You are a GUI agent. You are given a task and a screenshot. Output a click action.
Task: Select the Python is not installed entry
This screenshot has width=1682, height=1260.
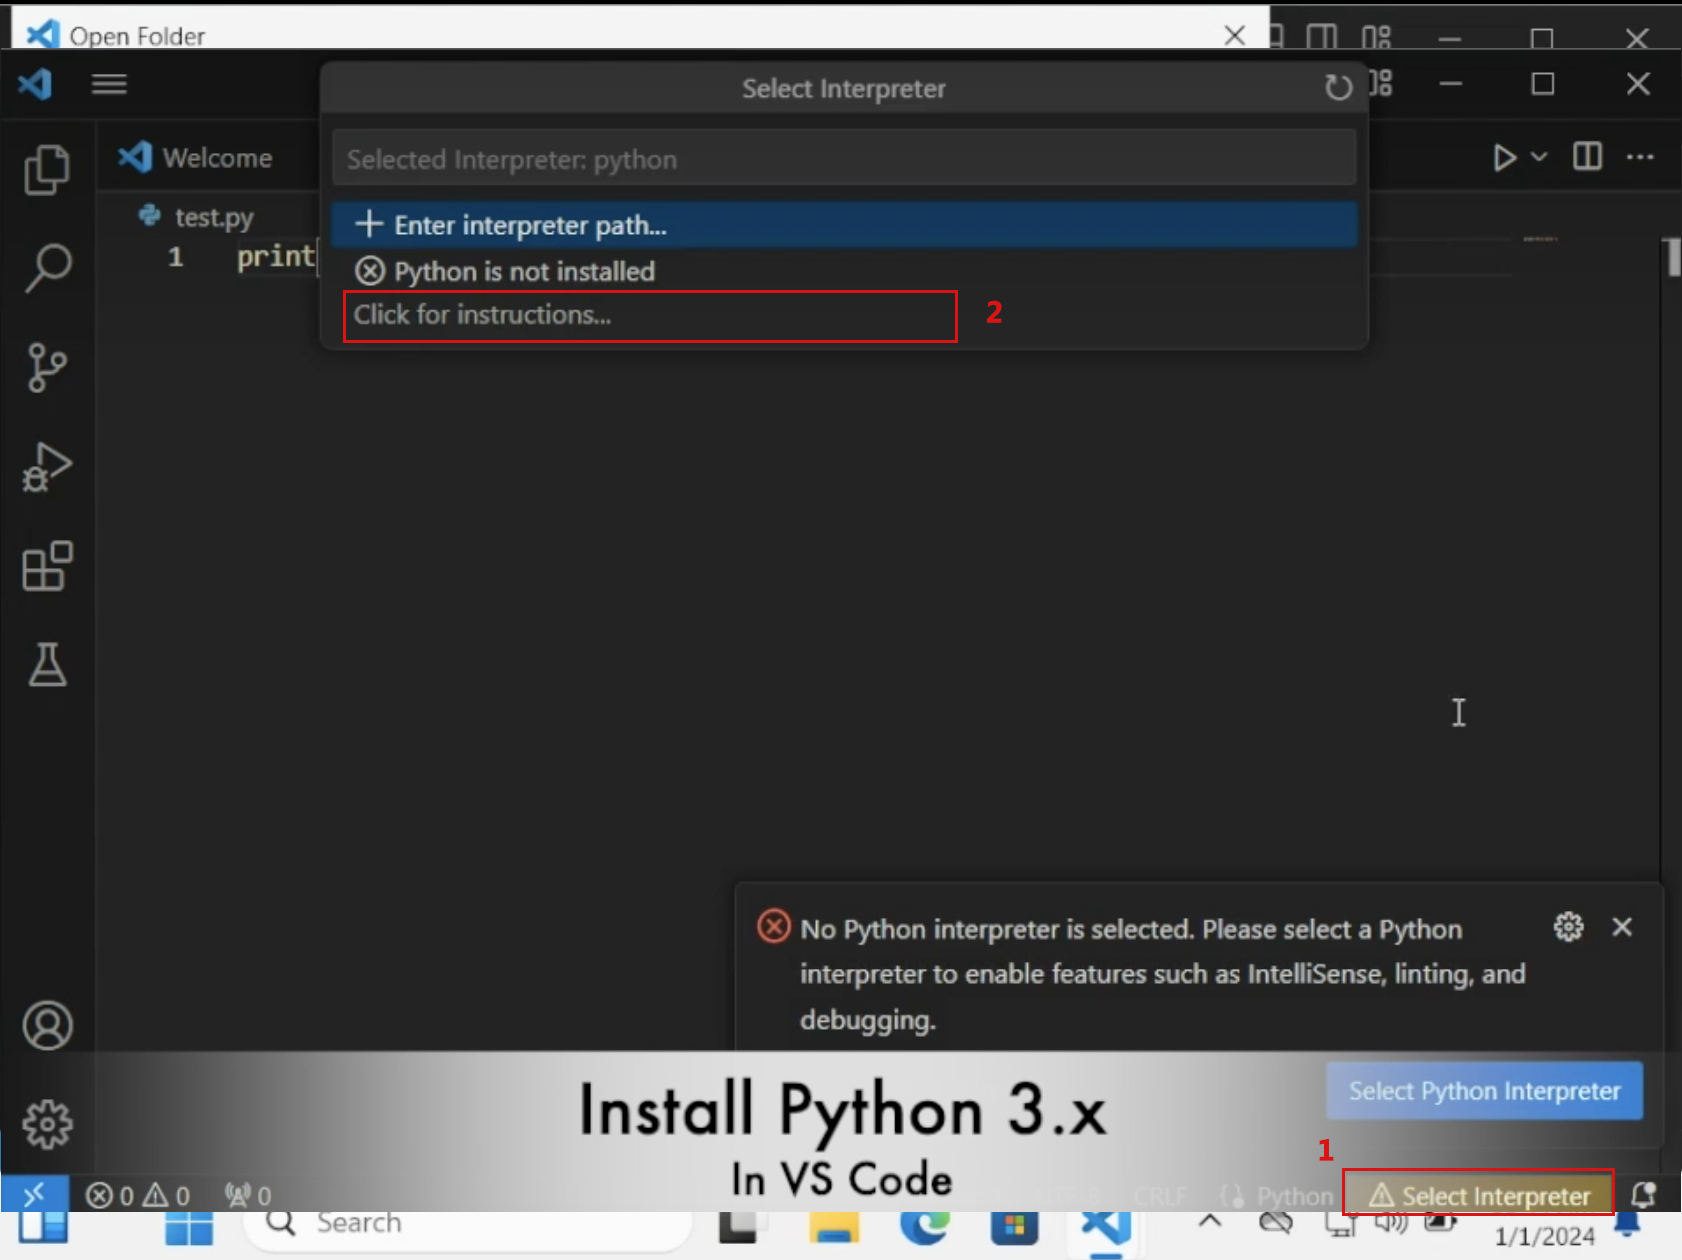844,271
